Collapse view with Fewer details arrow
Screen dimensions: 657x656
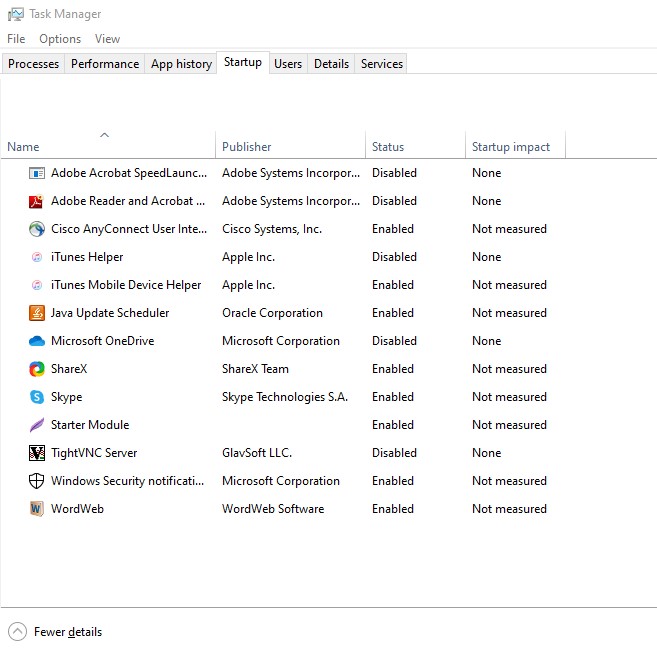(17, 632)
